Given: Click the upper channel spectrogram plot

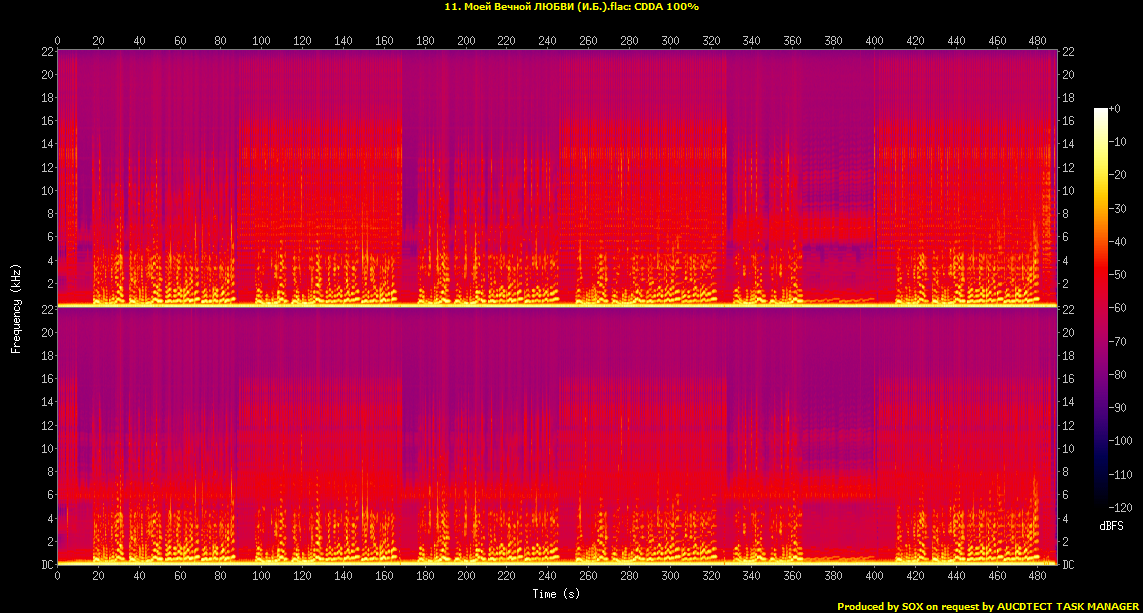Looking at the screenshot, I should pyautogui.click(x=557, y=175).
